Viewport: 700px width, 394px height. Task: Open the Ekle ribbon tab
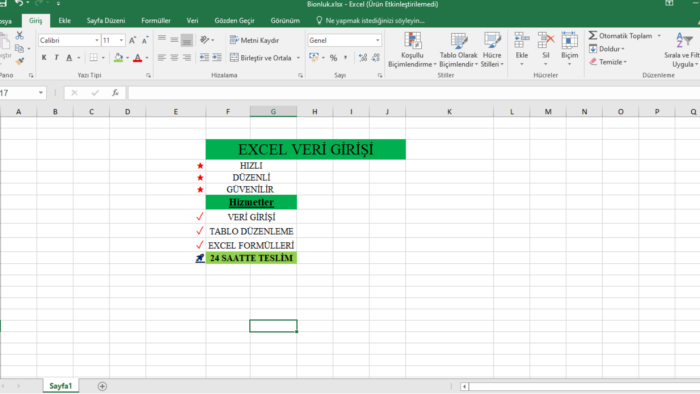[65, 21]
